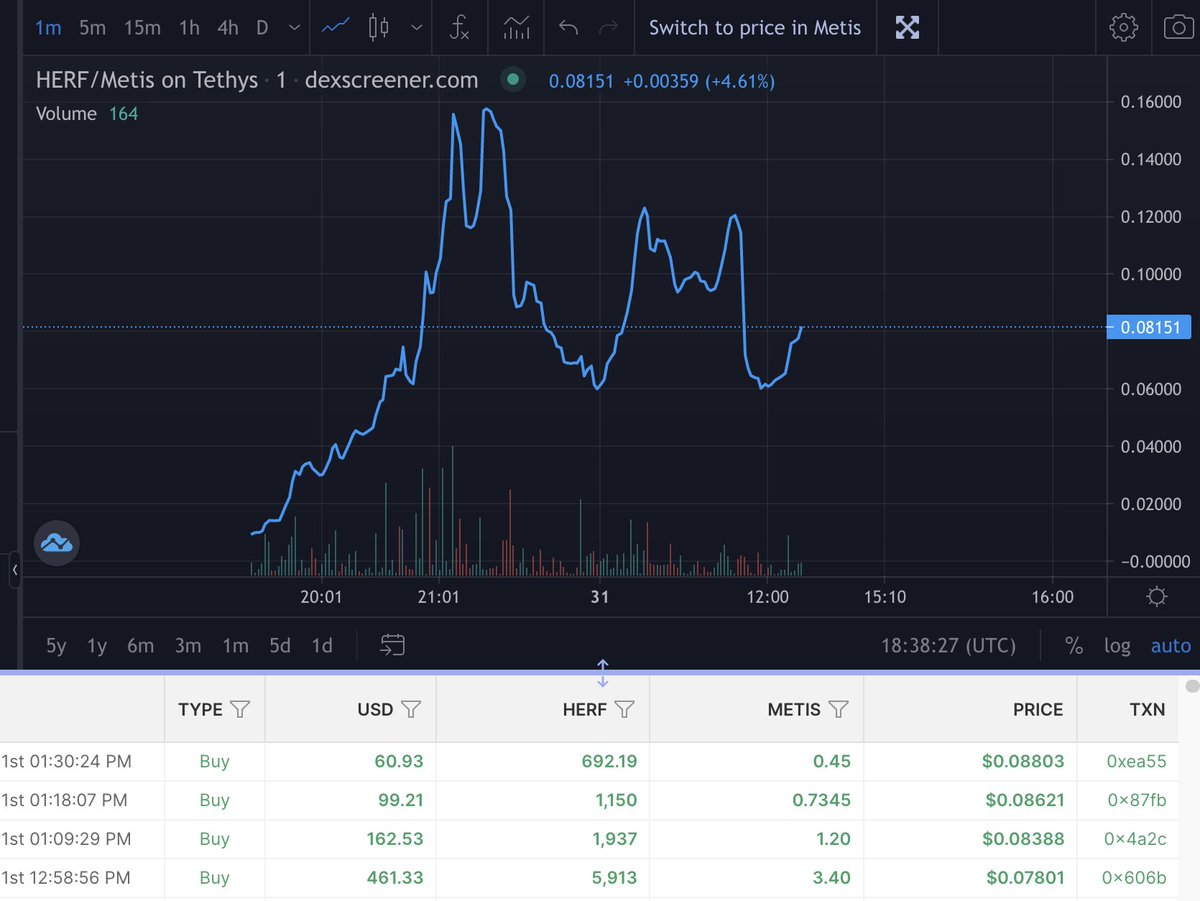Viewport: 1200px width, 901px height.
Task: Open indicator templates bar-chart icon
Action: pyautogui.click(x=517, y=27)
